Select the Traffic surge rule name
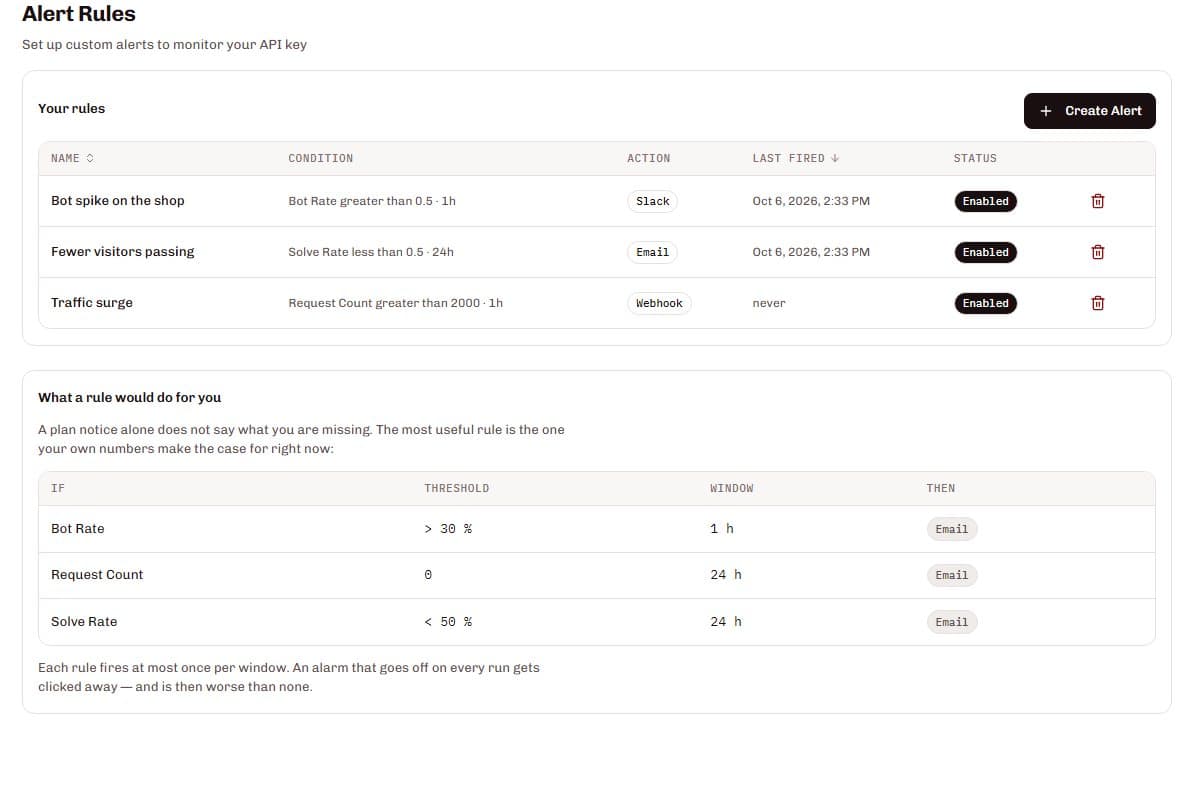 92,303
